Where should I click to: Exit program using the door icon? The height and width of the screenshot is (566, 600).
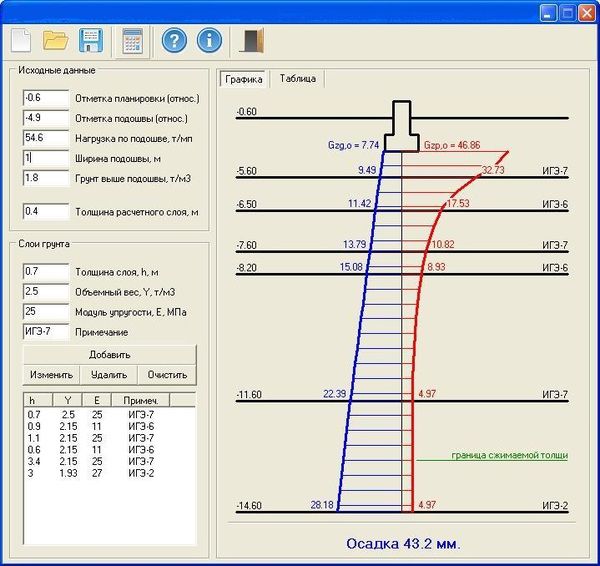[x=252, y=40]
